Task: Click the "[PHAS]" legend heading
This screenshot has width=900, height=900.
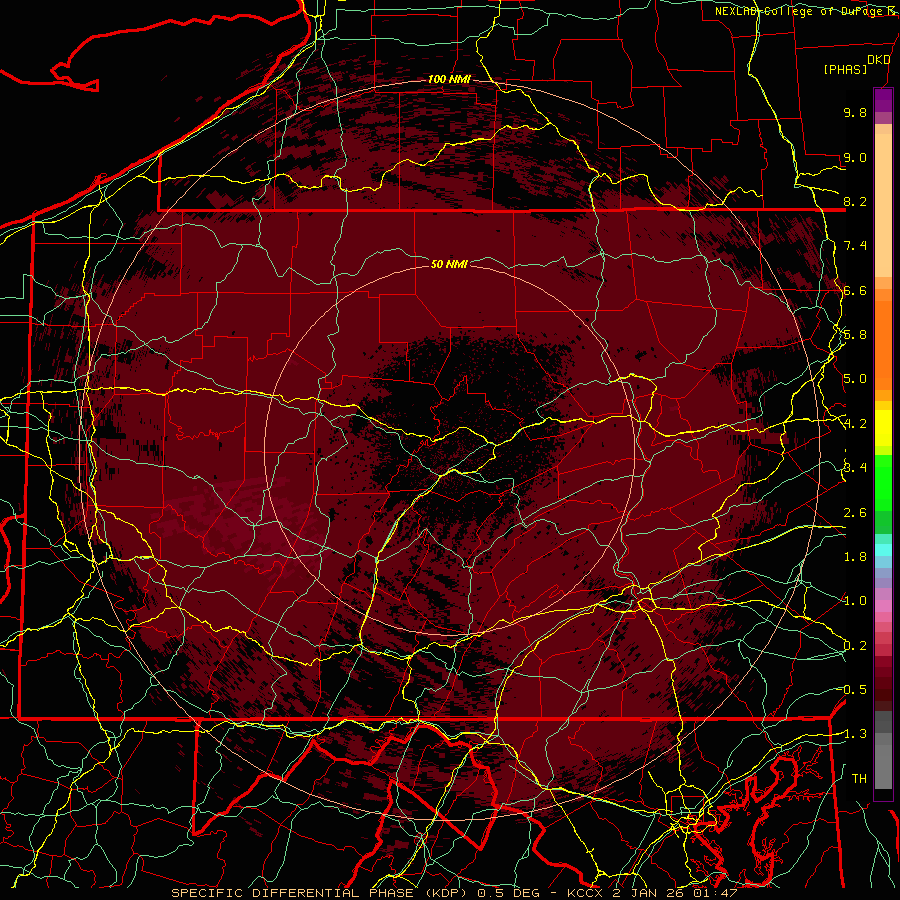Action: pyautogui.click(x=845, y=69)
